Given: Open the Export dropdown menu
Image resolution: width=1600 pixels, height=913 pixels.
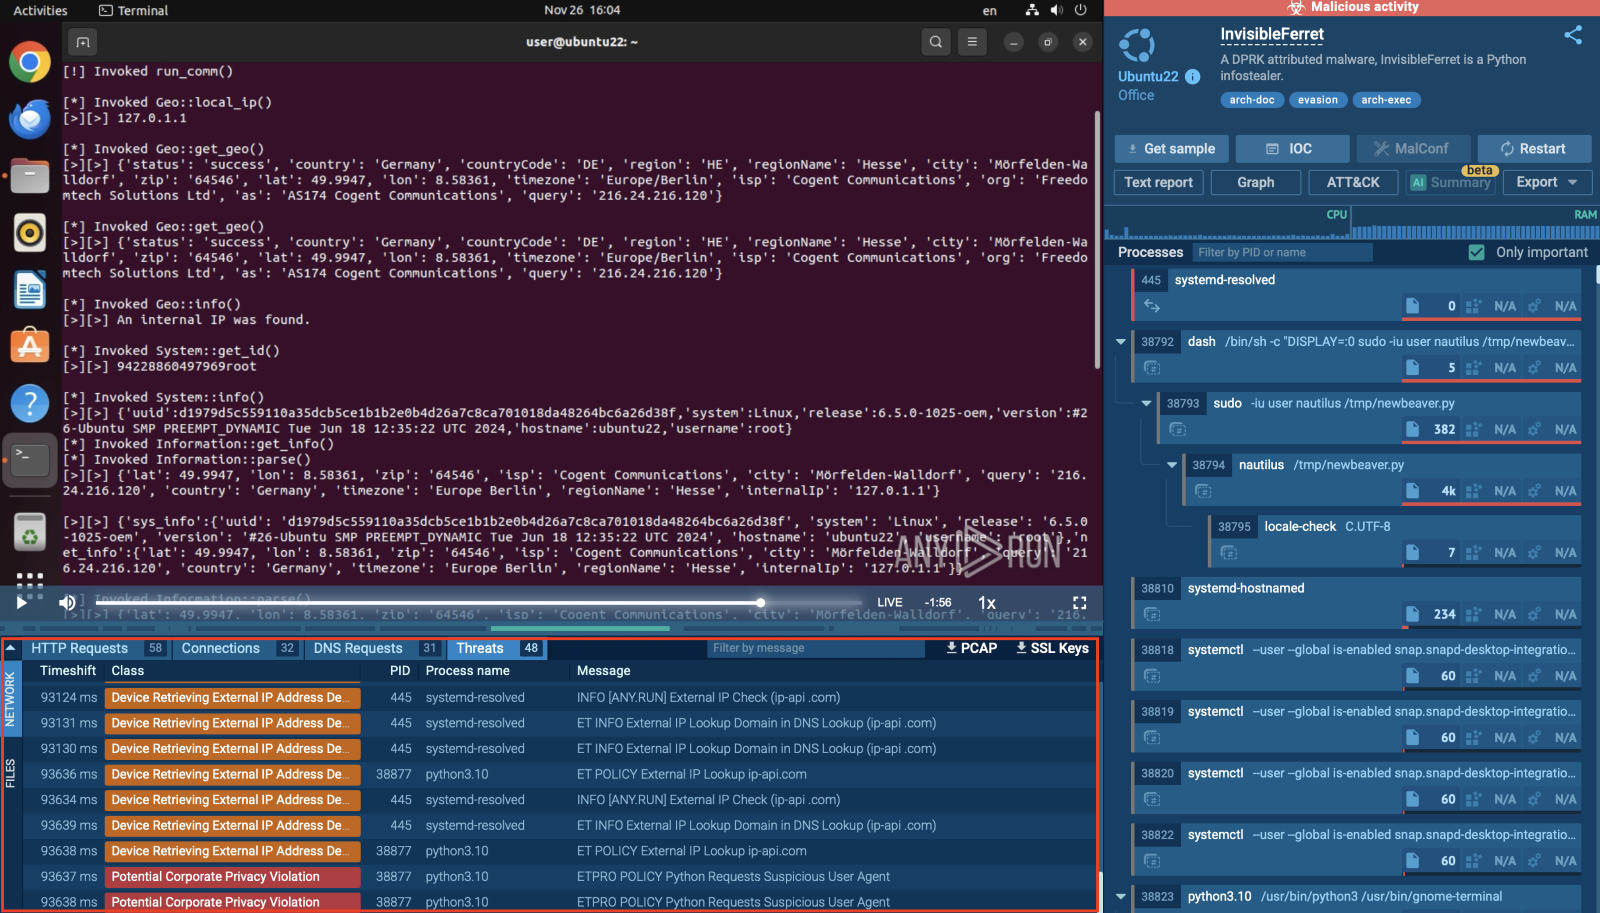Looking at the screenshot, I should pyautogui.click(x=1546, y=182).
